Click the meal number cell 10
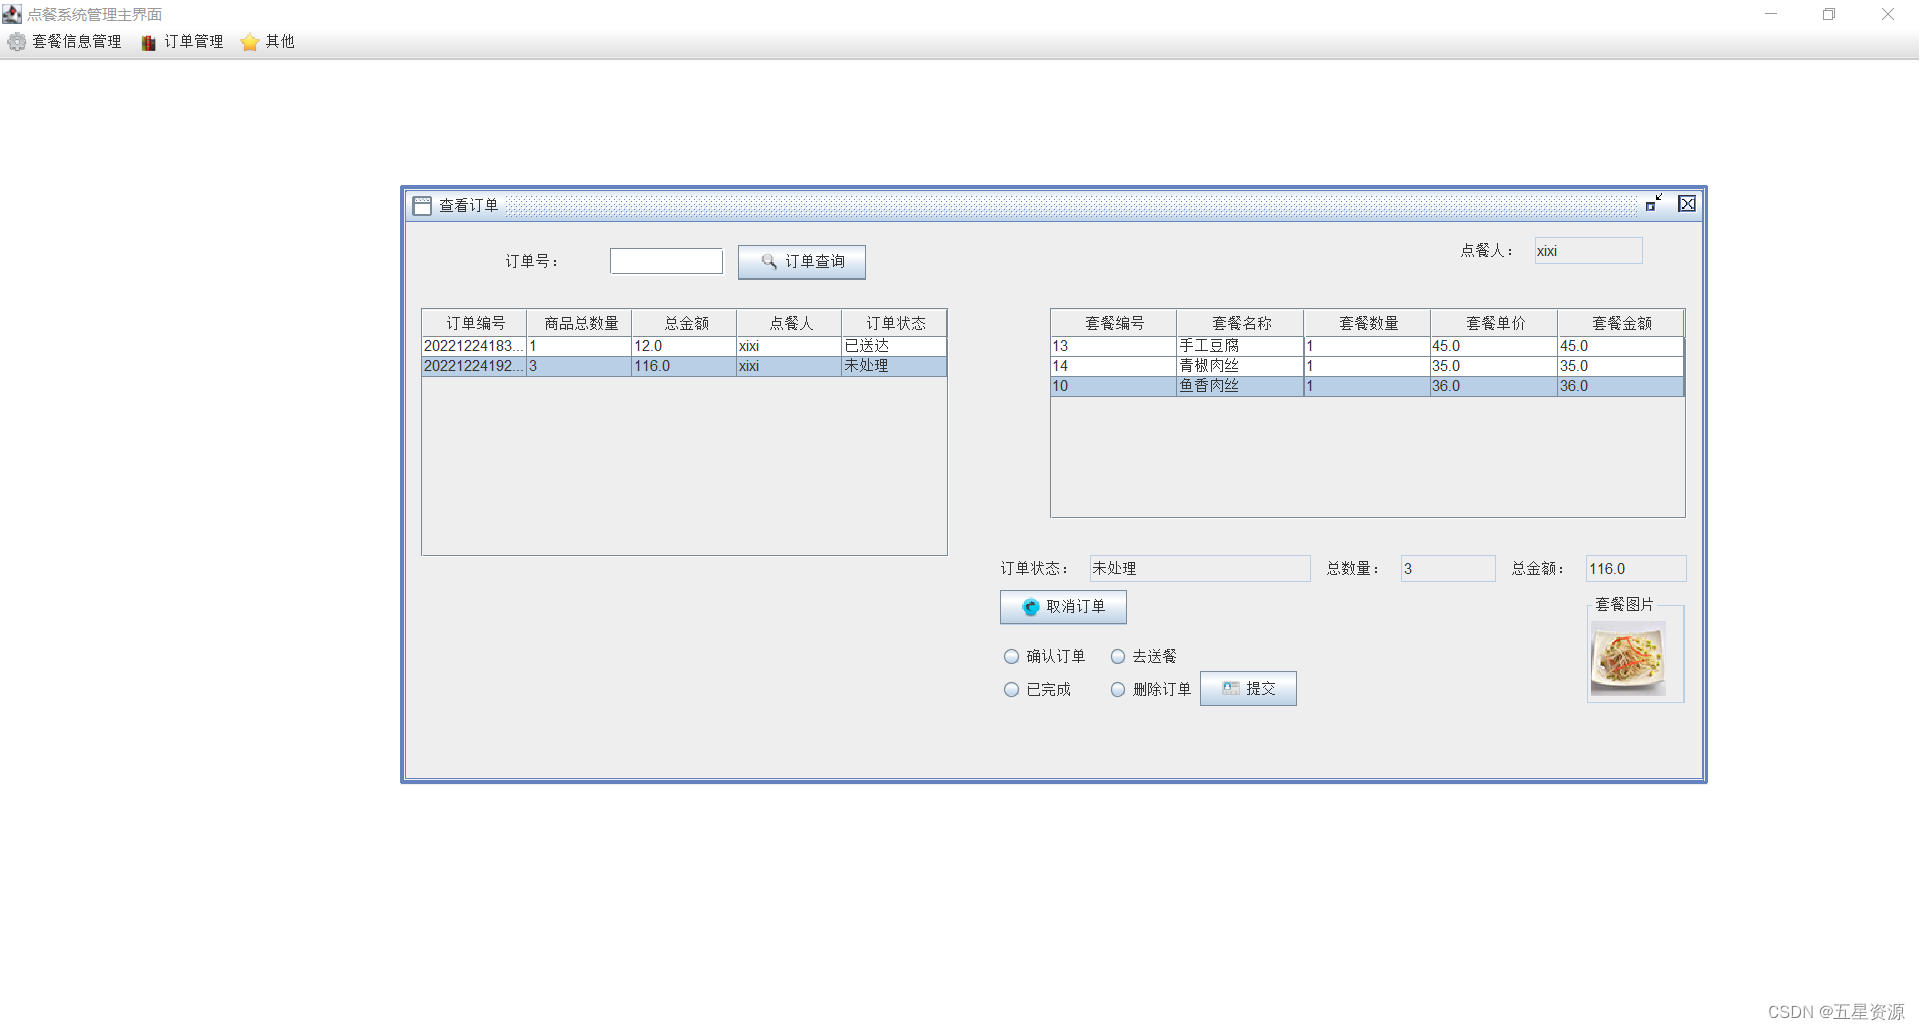 coord(1113,386)
